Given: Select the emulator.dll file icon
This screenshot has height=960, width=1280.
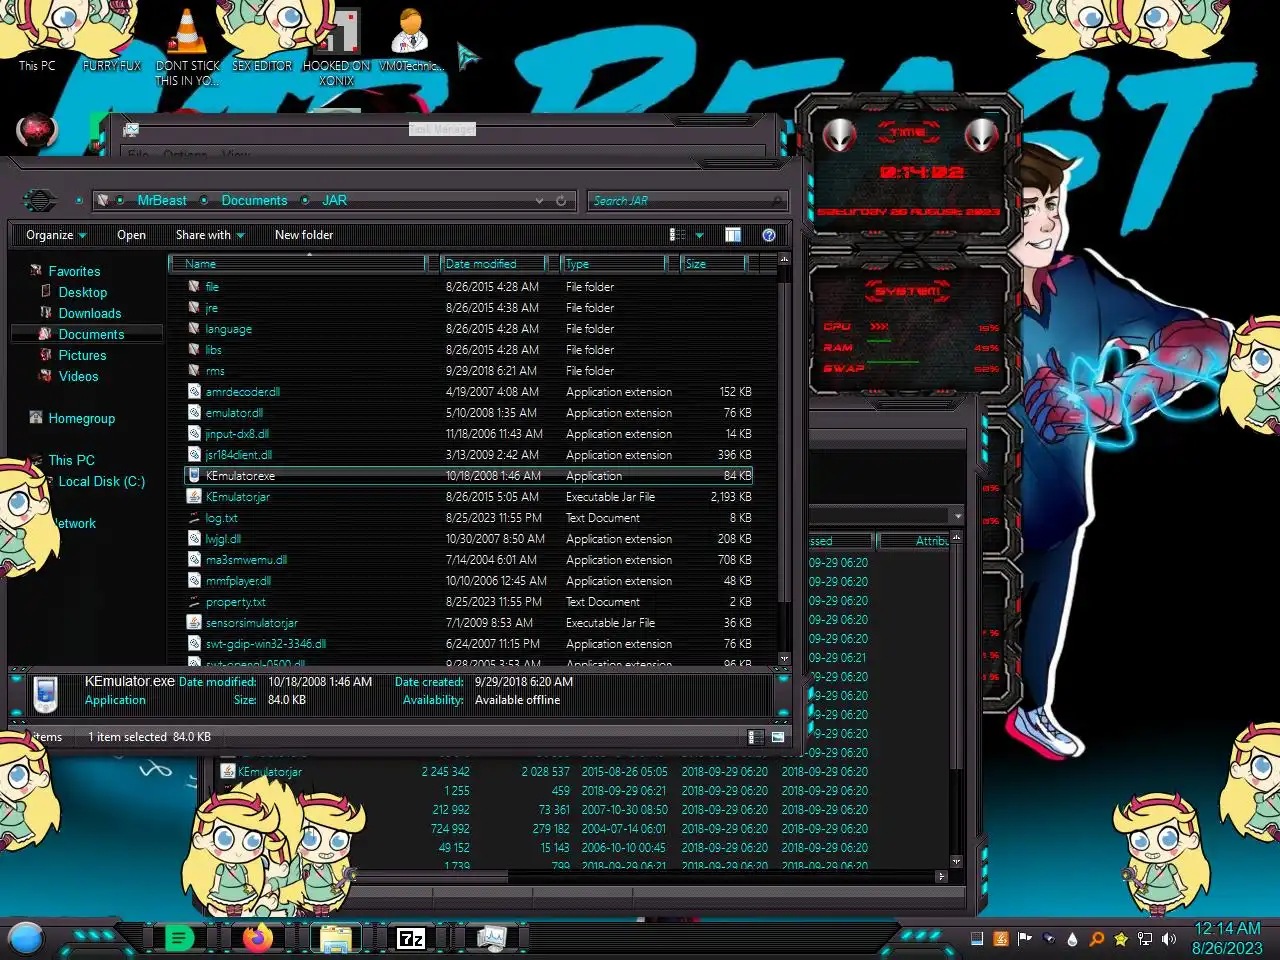Looking at the screenshot, I should click(x=195, y=413).
